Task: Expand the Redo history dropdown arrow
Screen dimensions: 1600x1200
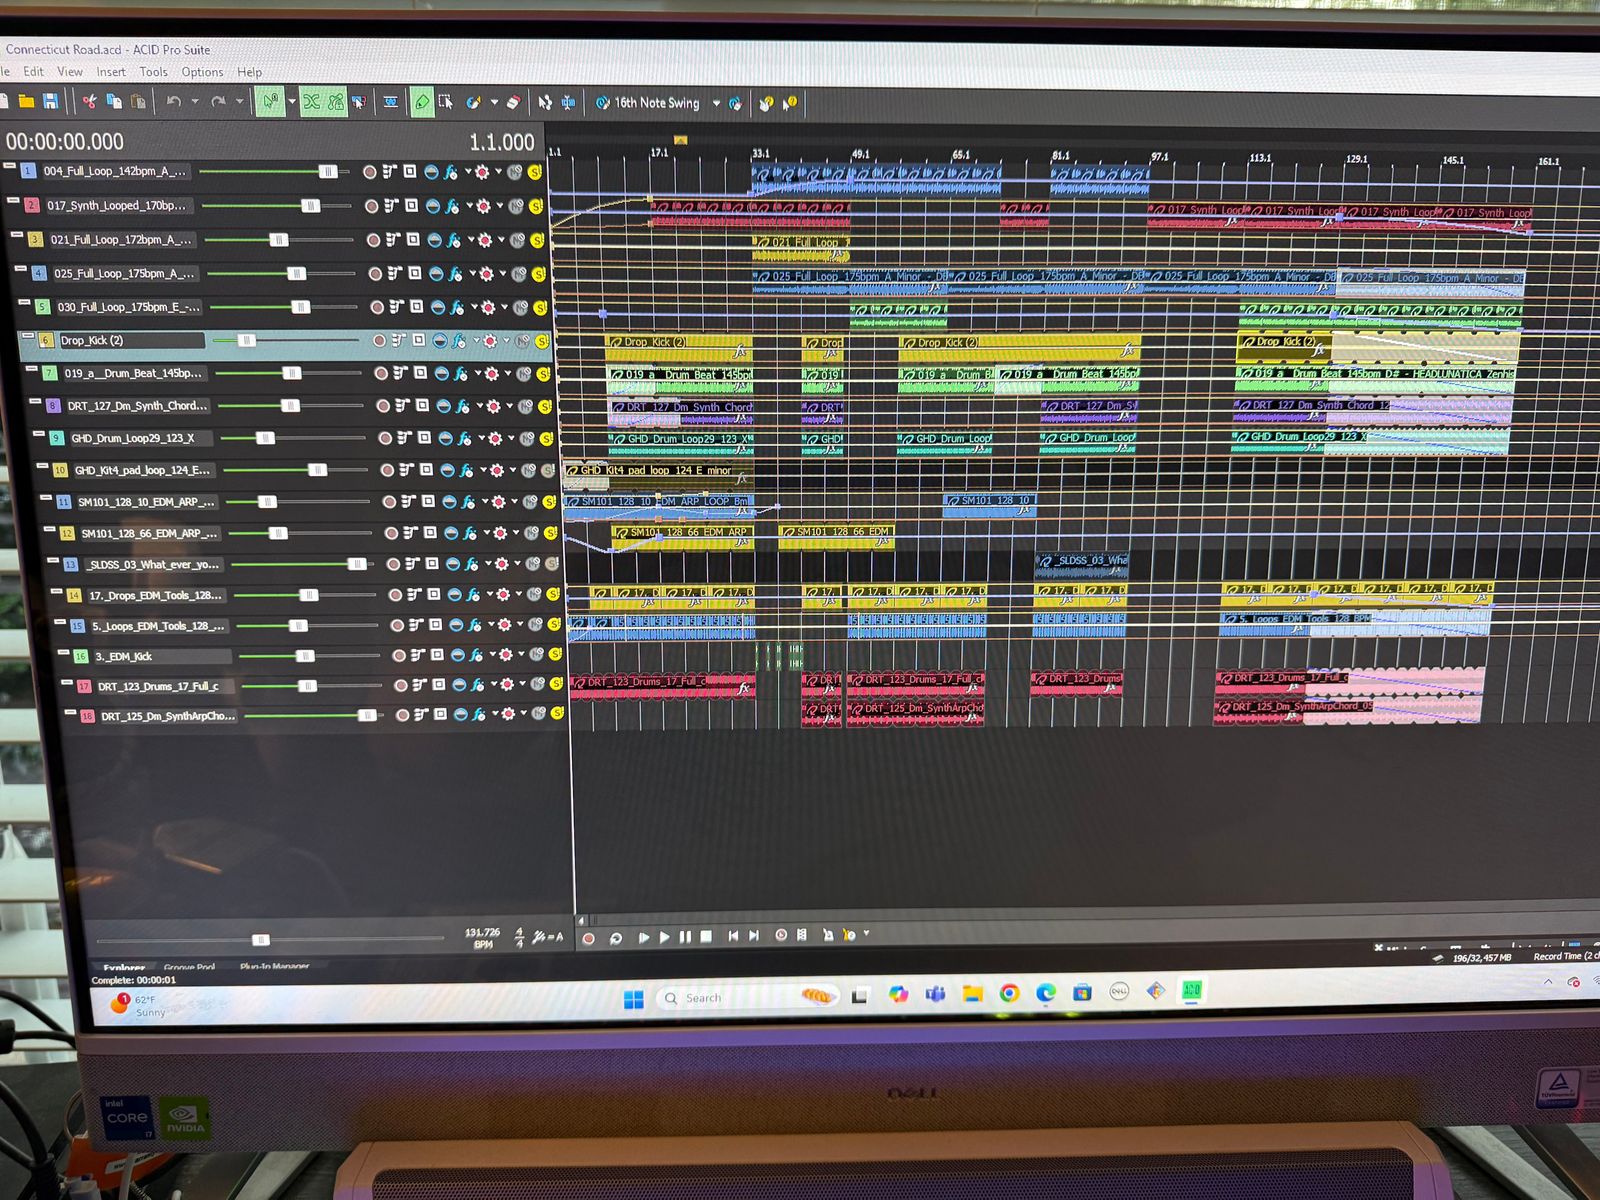Action: [x=239, y=101]
